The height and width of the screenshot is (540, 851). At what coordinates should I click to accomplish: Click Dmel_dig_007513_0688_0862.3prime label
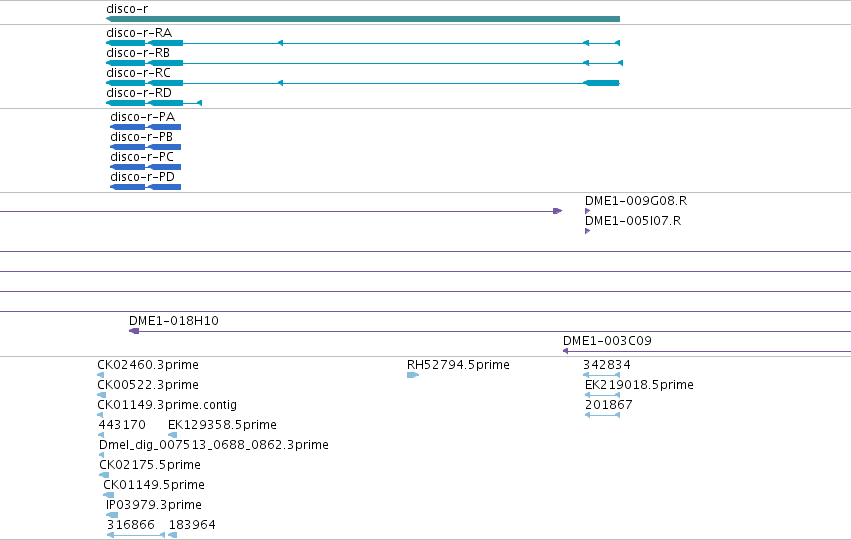[x=214, y=445]
